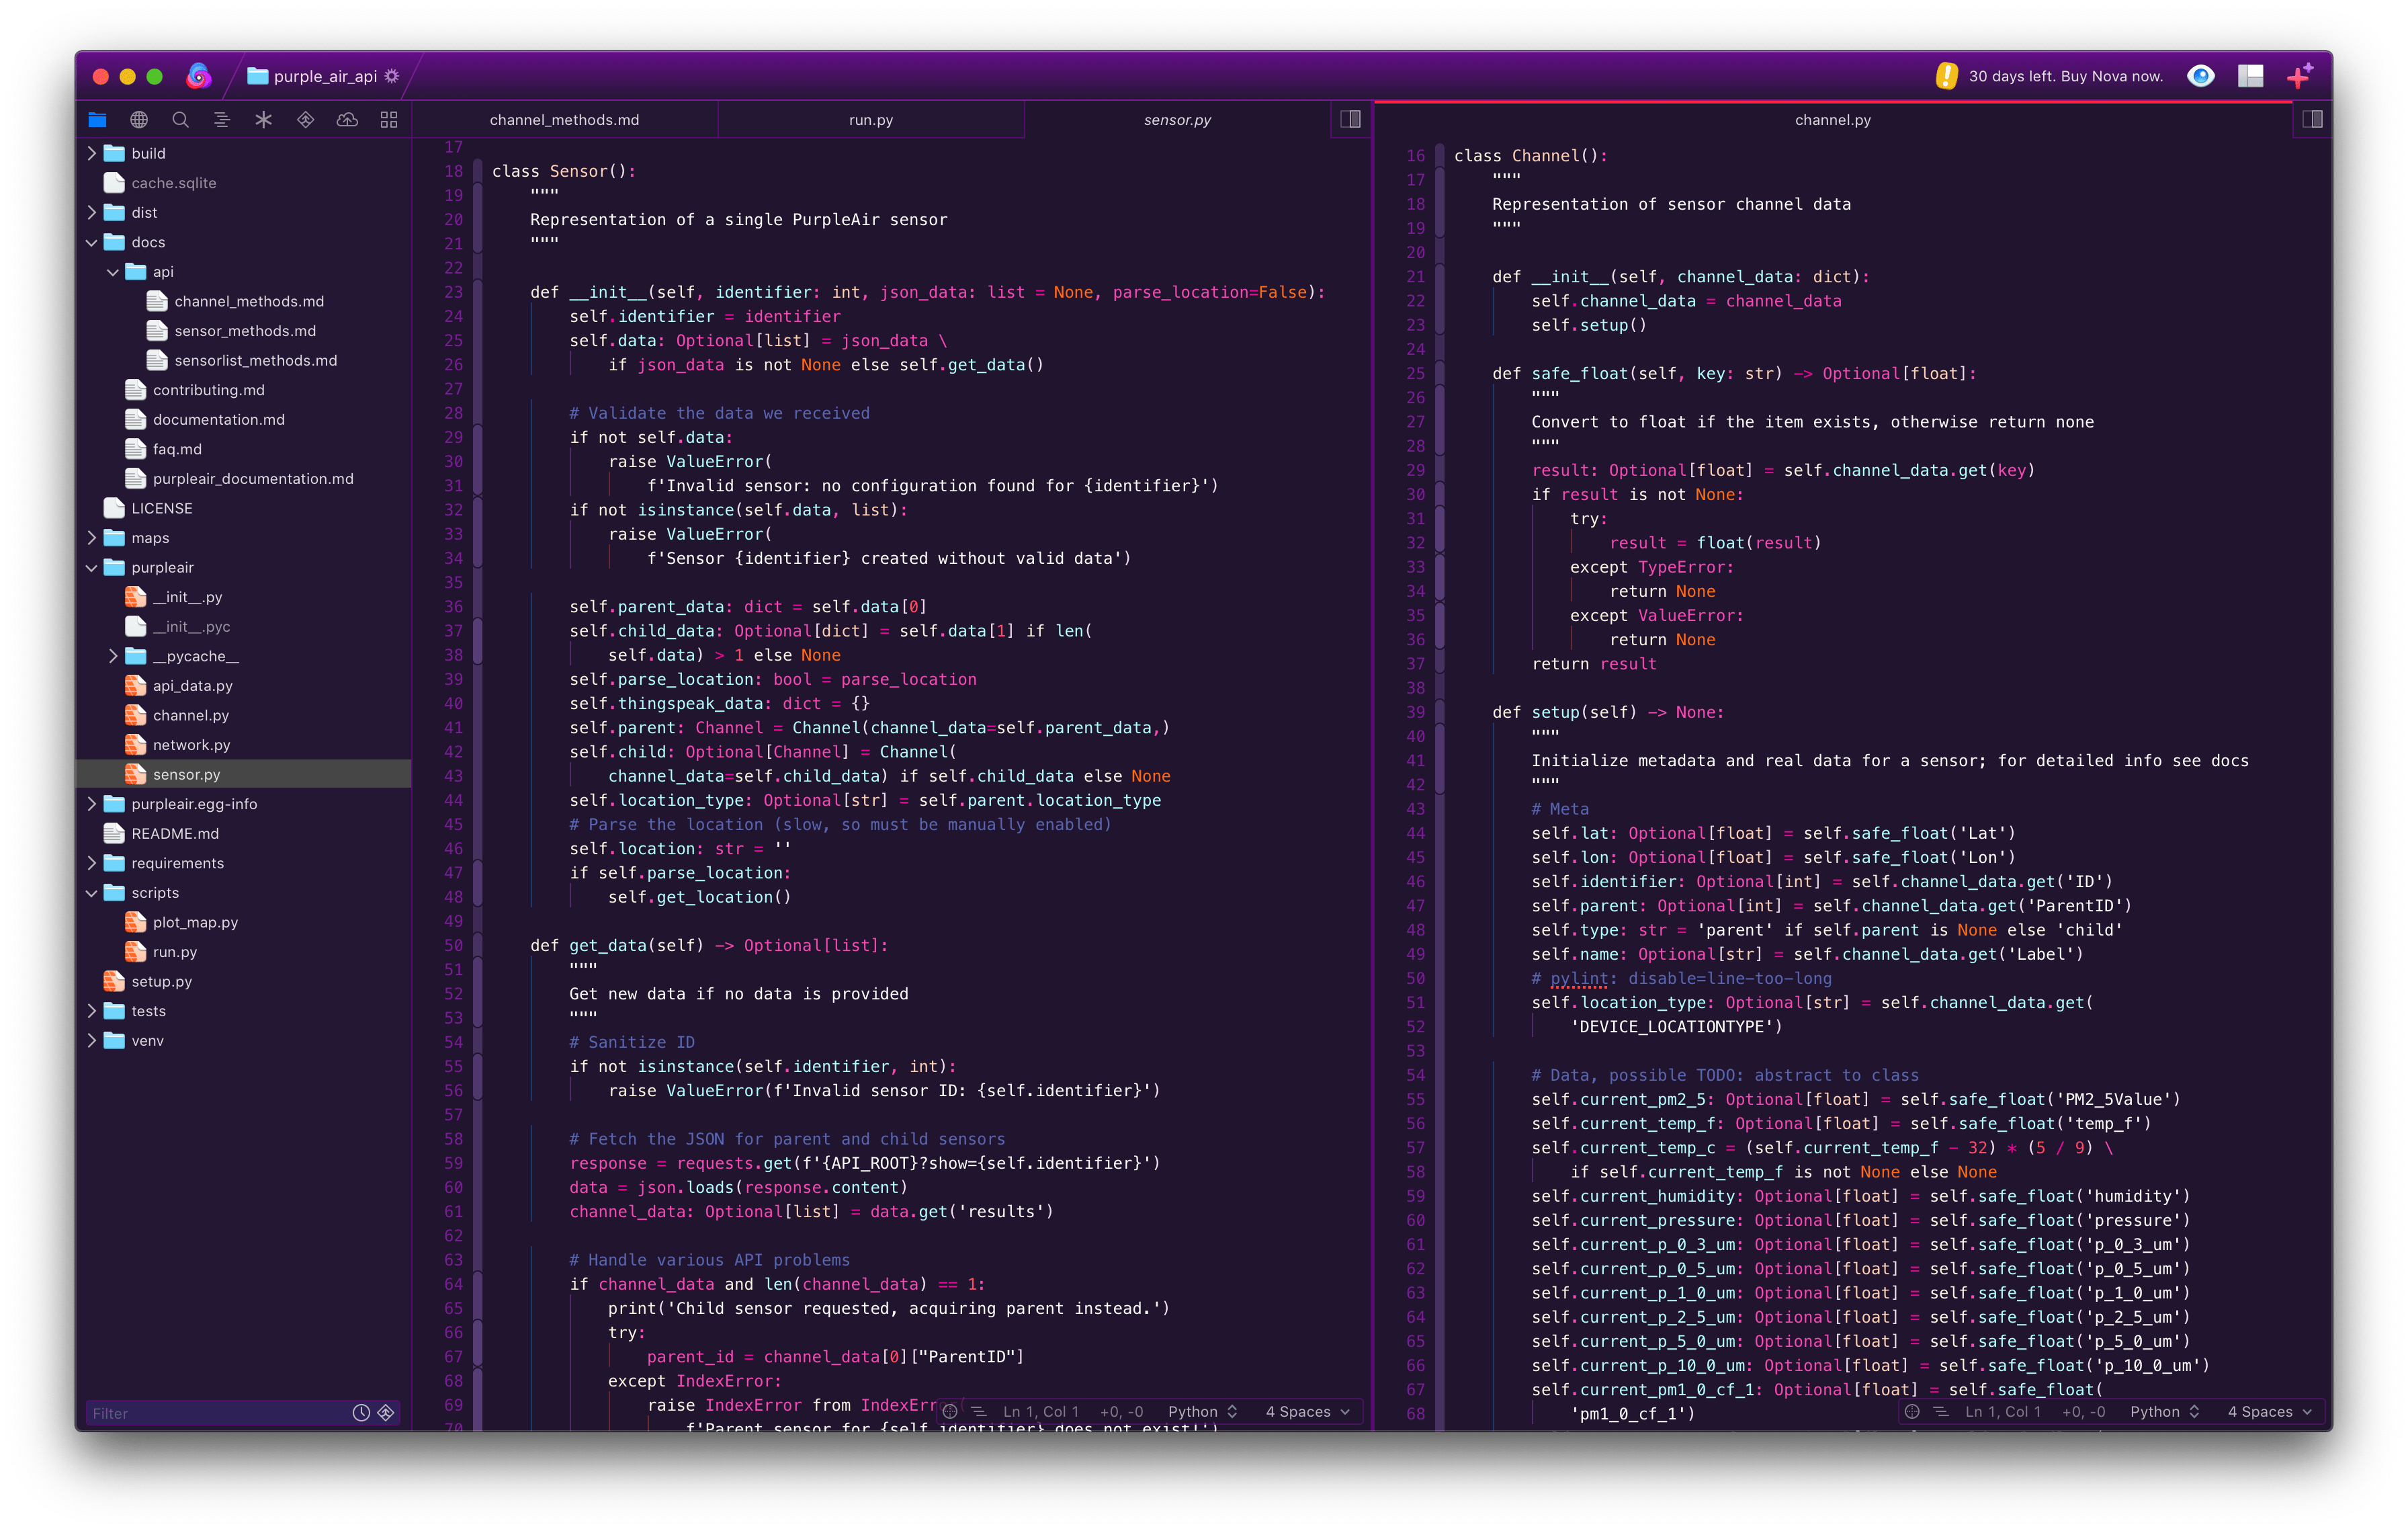The height and width of the screenshot is (1531, 2408).
Task: Click the pink sparkle new tab icon
Action: click(2299, 76)
